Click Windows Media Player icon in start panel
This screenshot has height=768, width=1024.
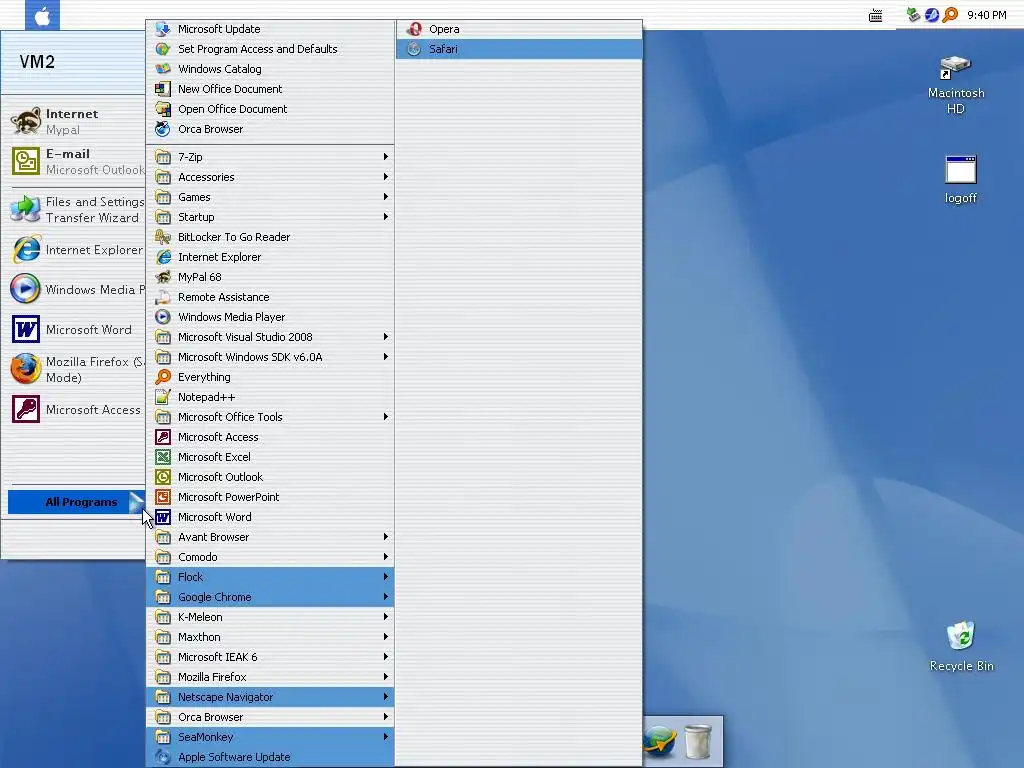pos(26,289)
